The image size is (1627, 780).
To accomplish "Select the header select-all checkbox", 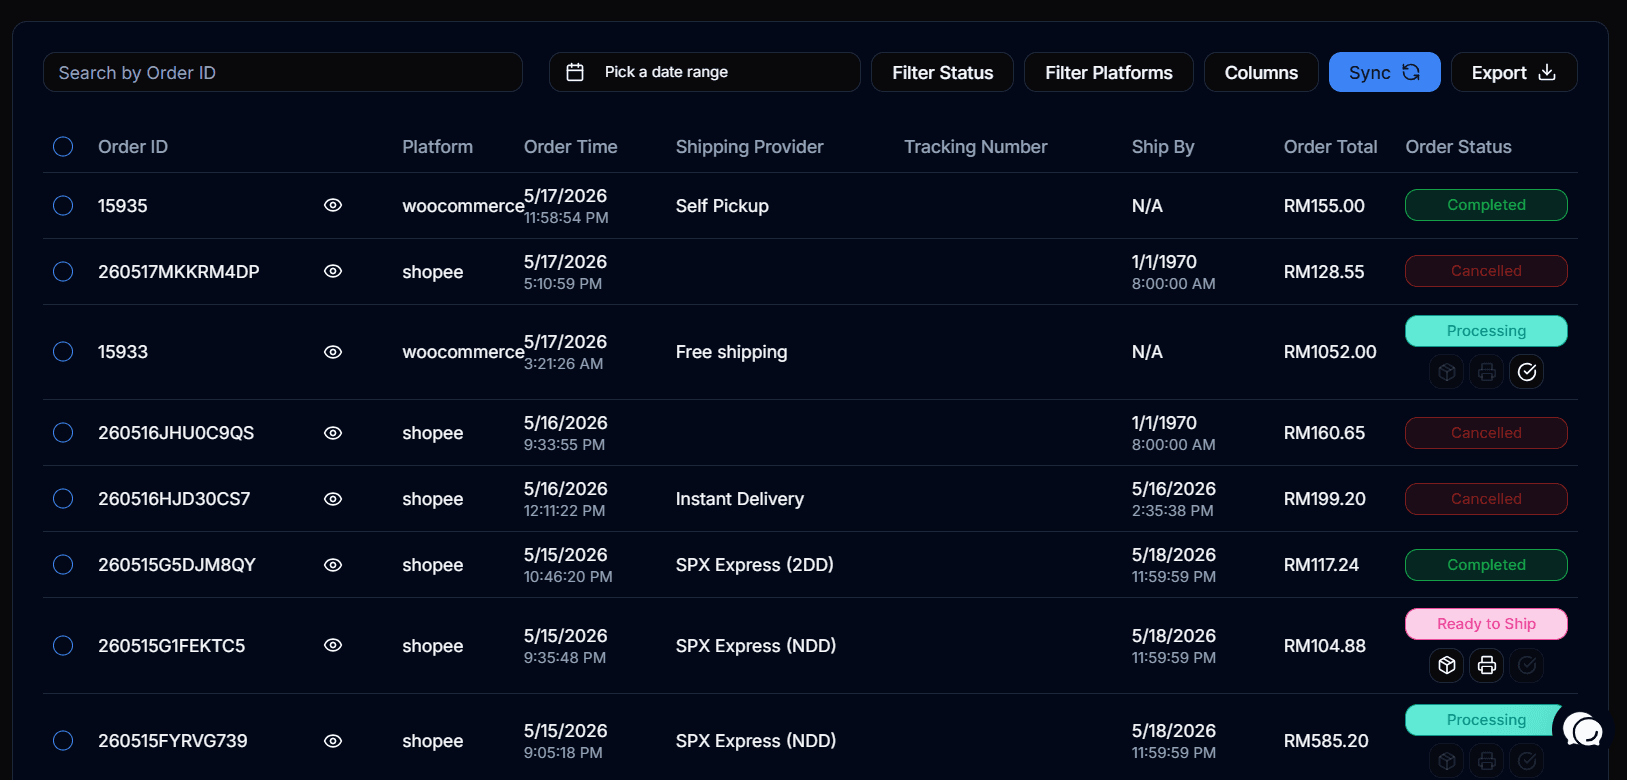I will click(63, 147).
